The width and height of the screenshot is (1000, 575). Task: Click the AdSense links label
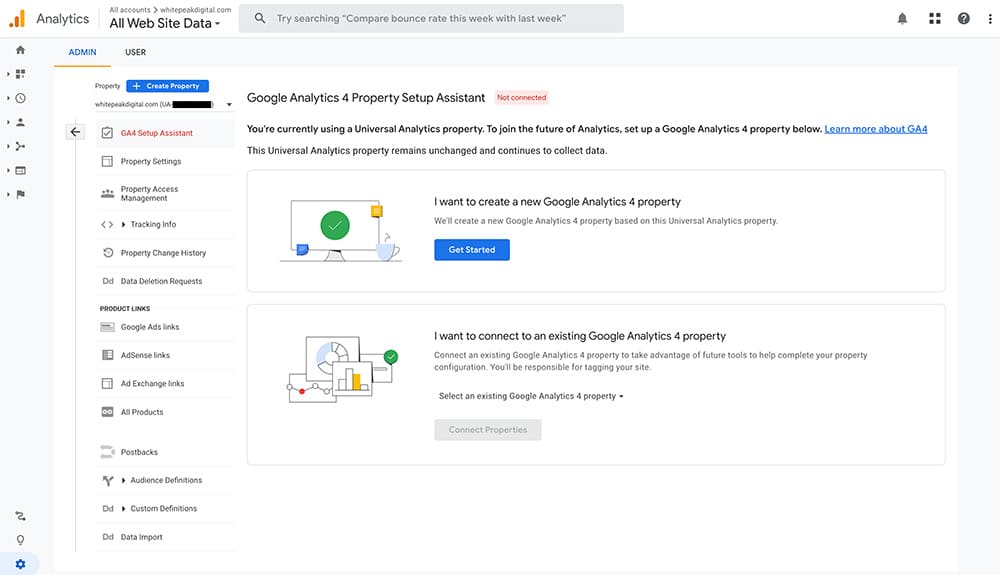click(x=145, y=355)
